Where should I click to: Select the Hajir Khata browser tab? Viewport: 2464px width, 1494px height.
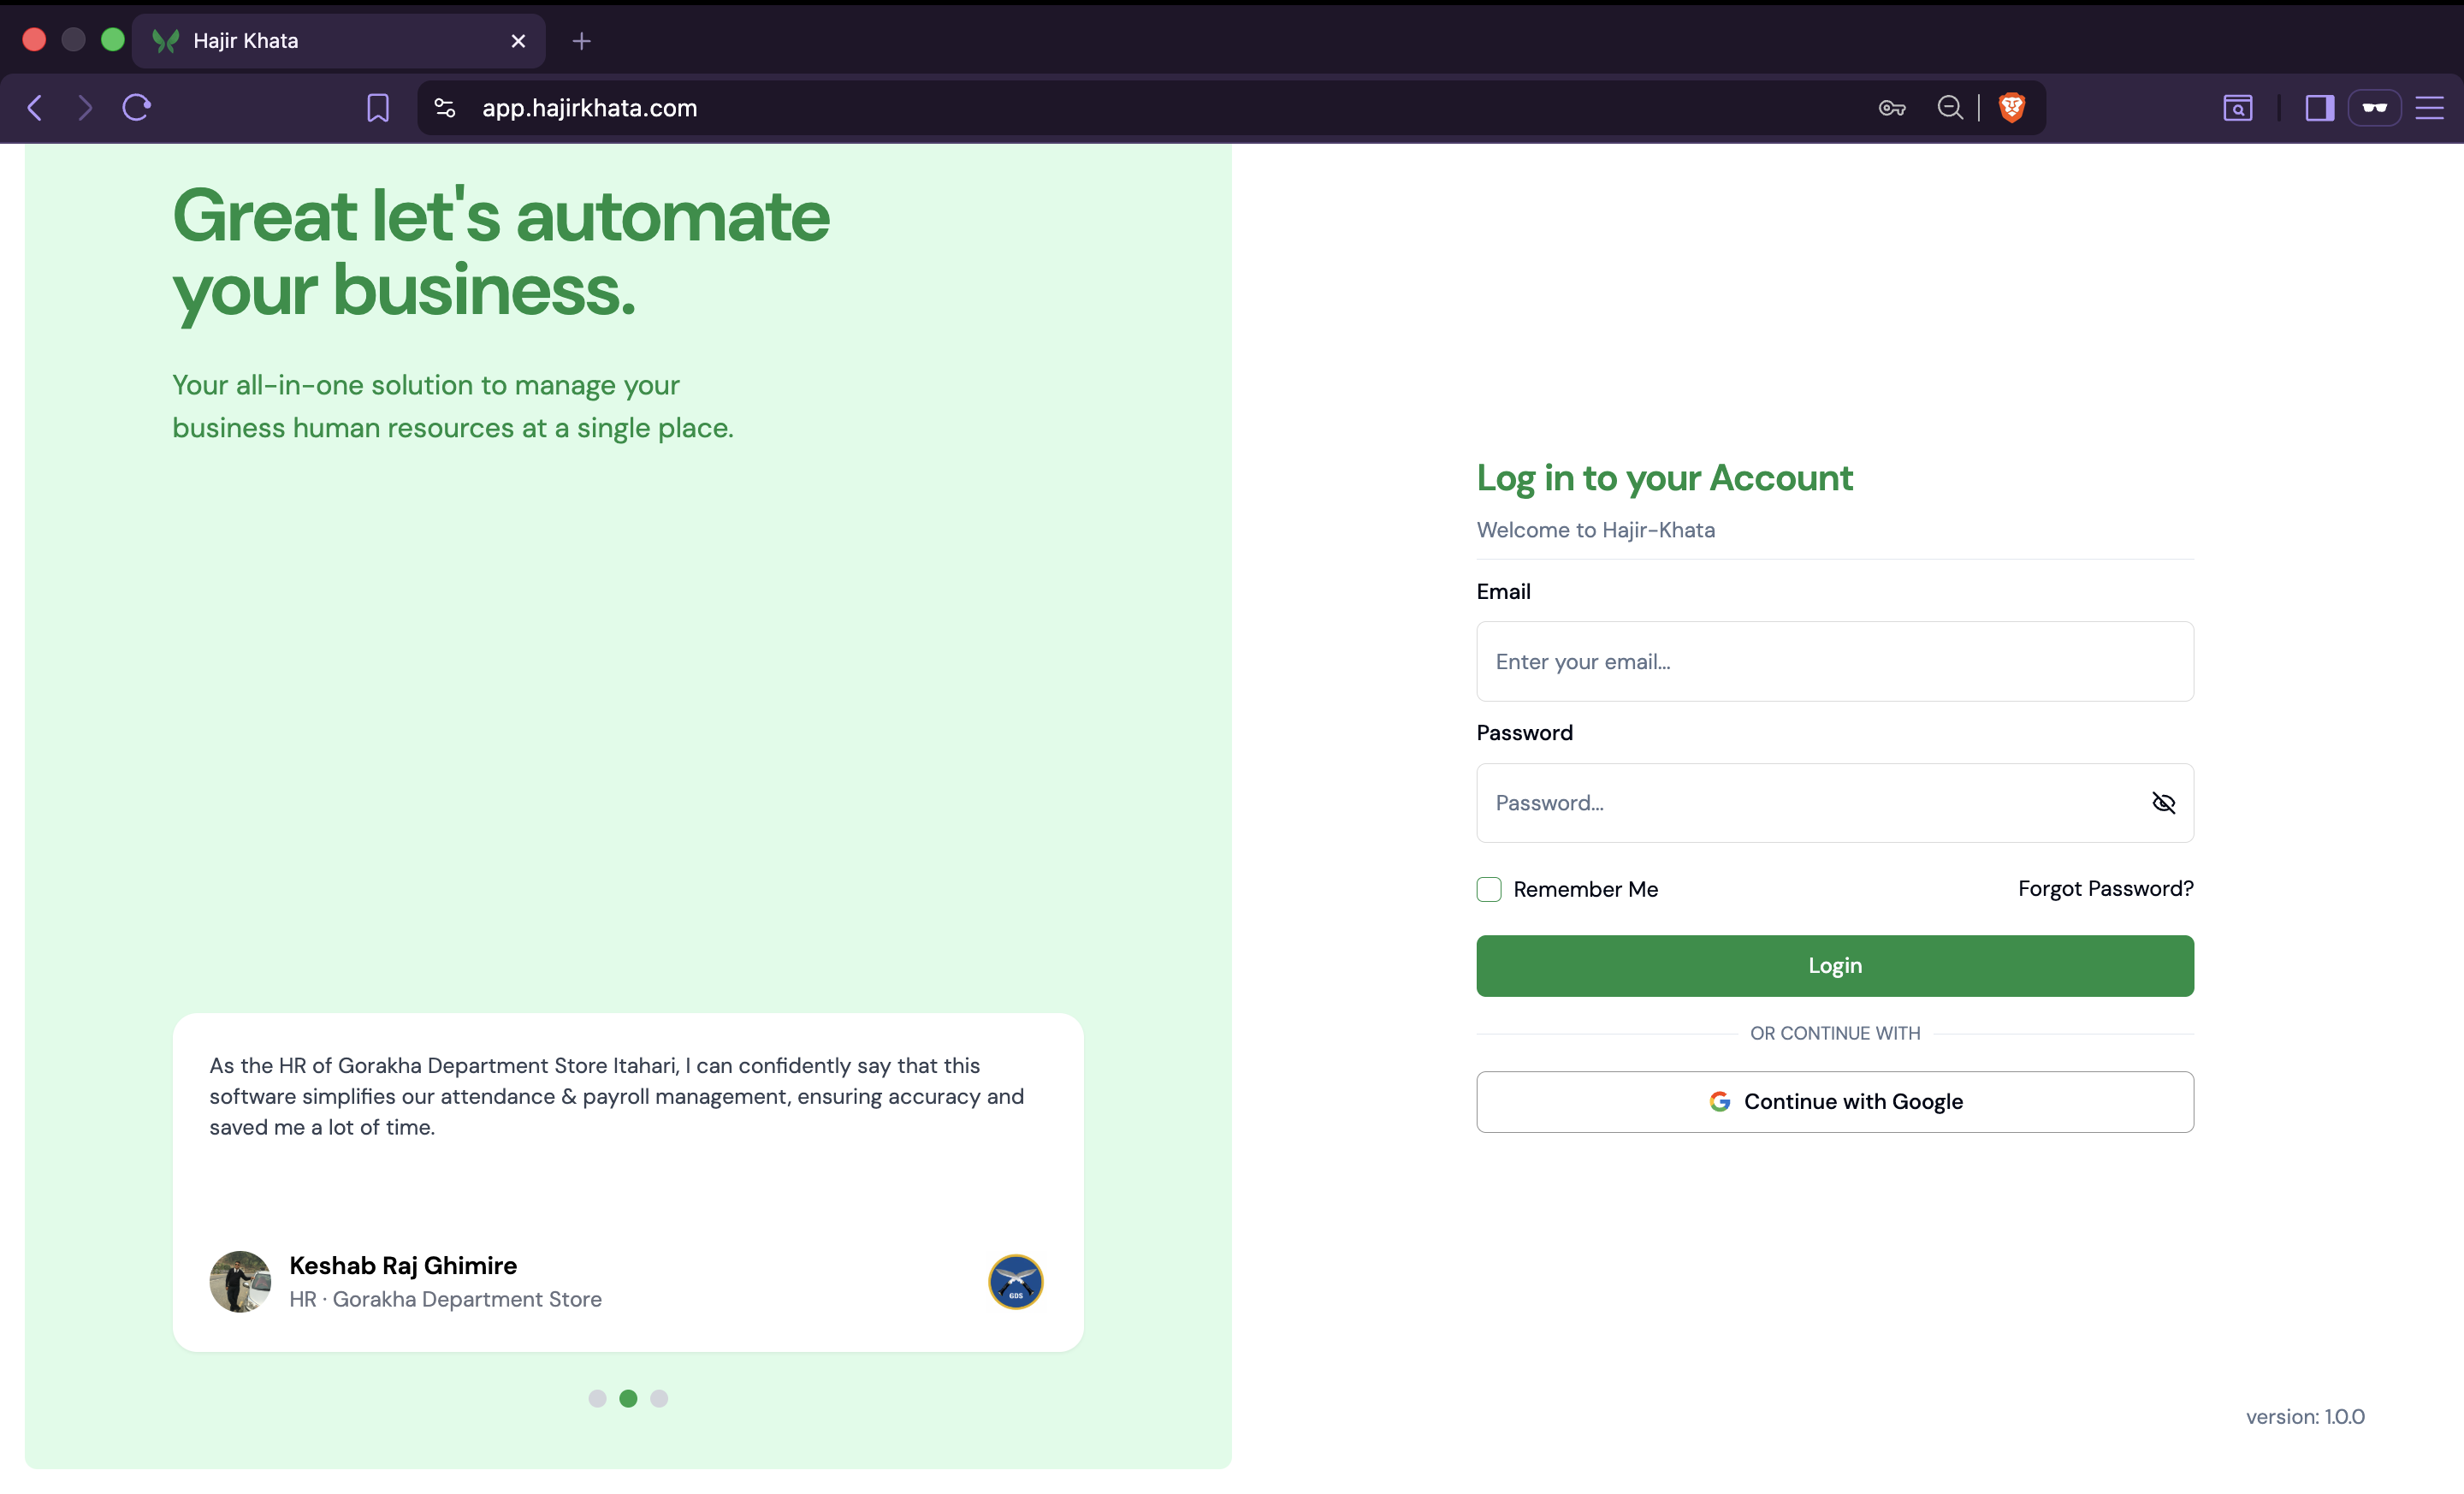pos(338,41)
